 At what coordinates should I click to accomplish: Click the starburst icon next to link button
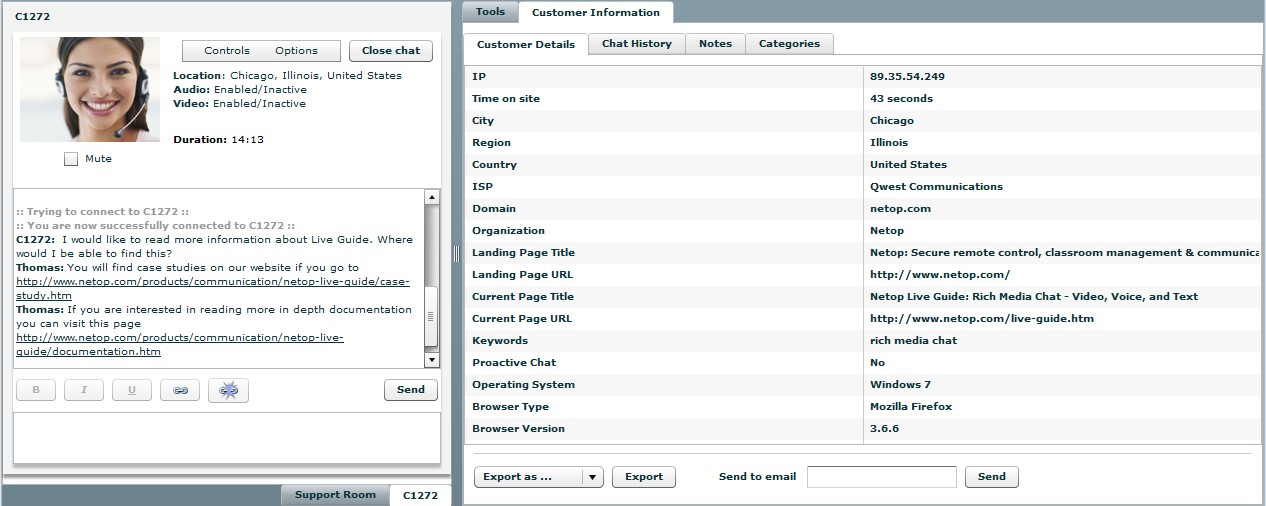(228, 390)
